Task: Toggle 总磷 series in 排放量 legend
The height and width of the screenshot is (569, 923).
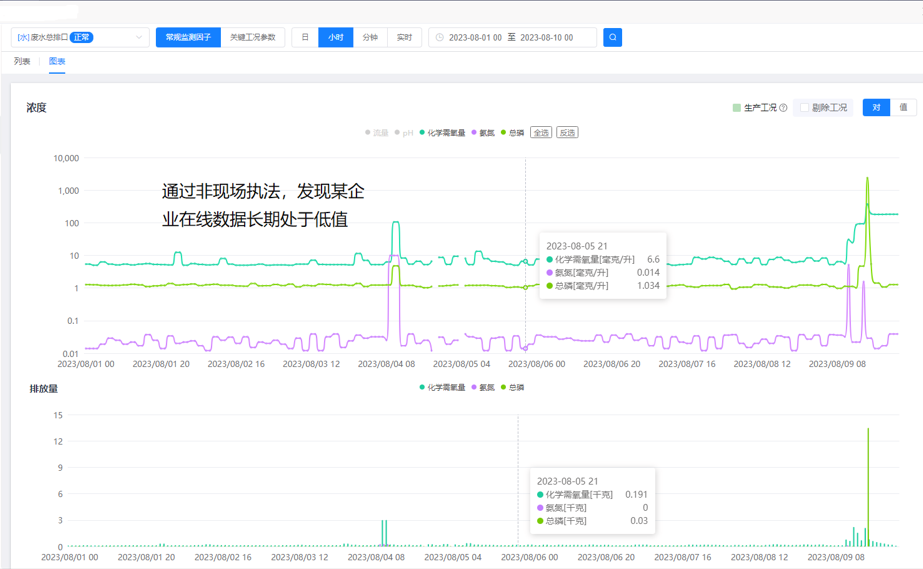Action: coord(512,387)
